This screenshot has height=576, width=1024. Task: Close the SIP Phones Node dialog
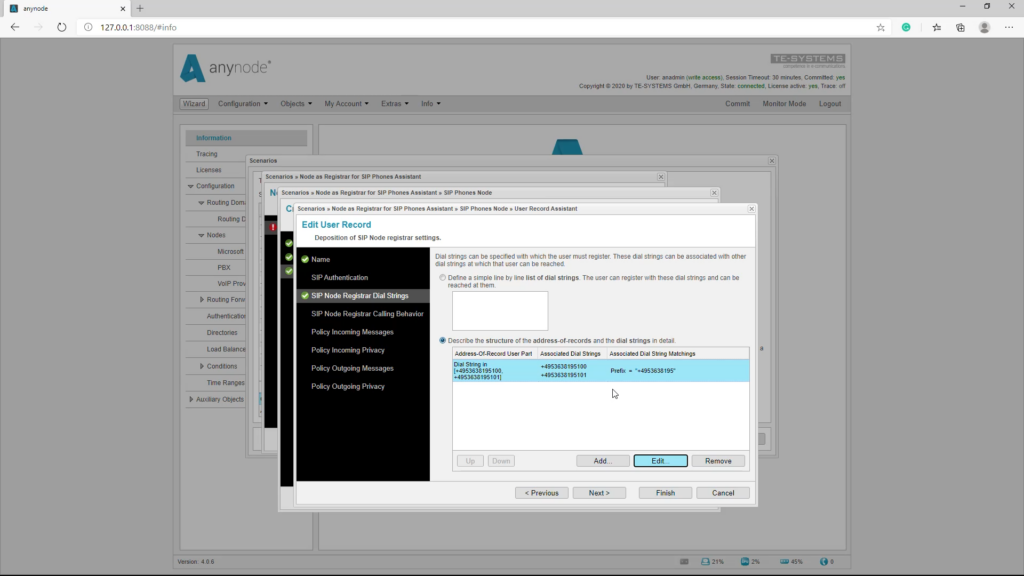click(714, 193)
